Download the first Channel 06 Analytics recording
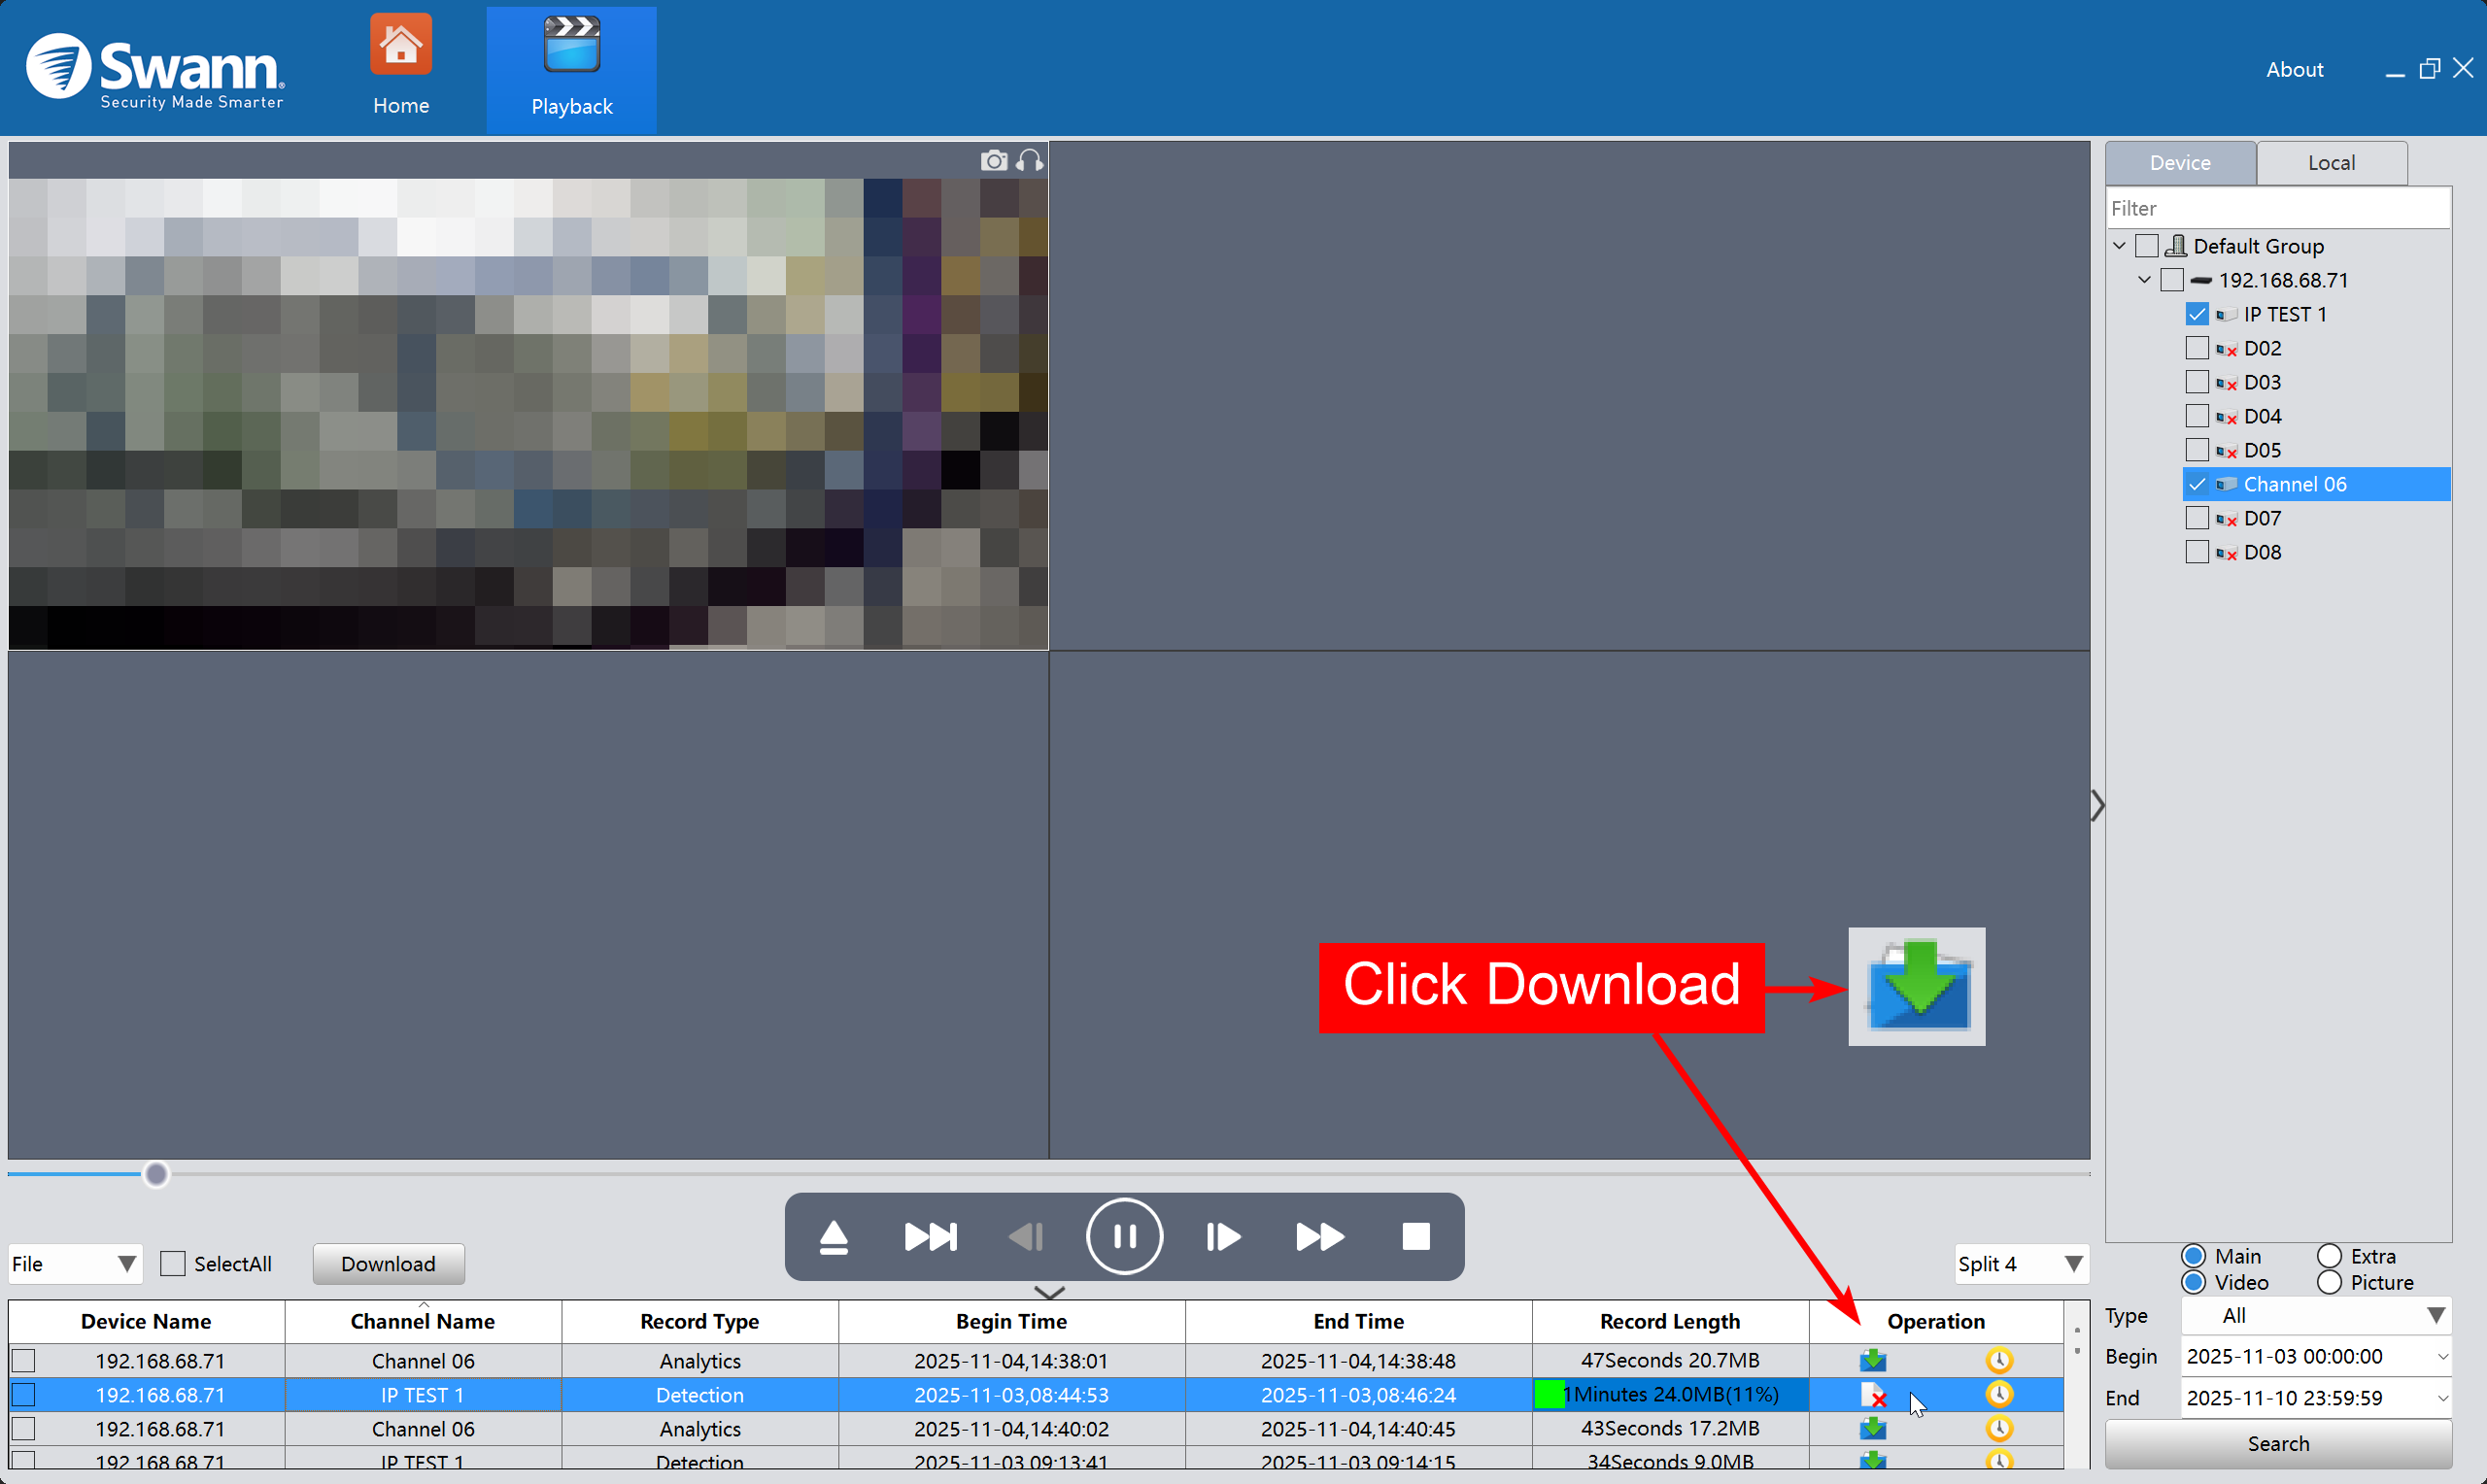This screenshot has width=2487, height=1484. click(x=1872, y=1360)
